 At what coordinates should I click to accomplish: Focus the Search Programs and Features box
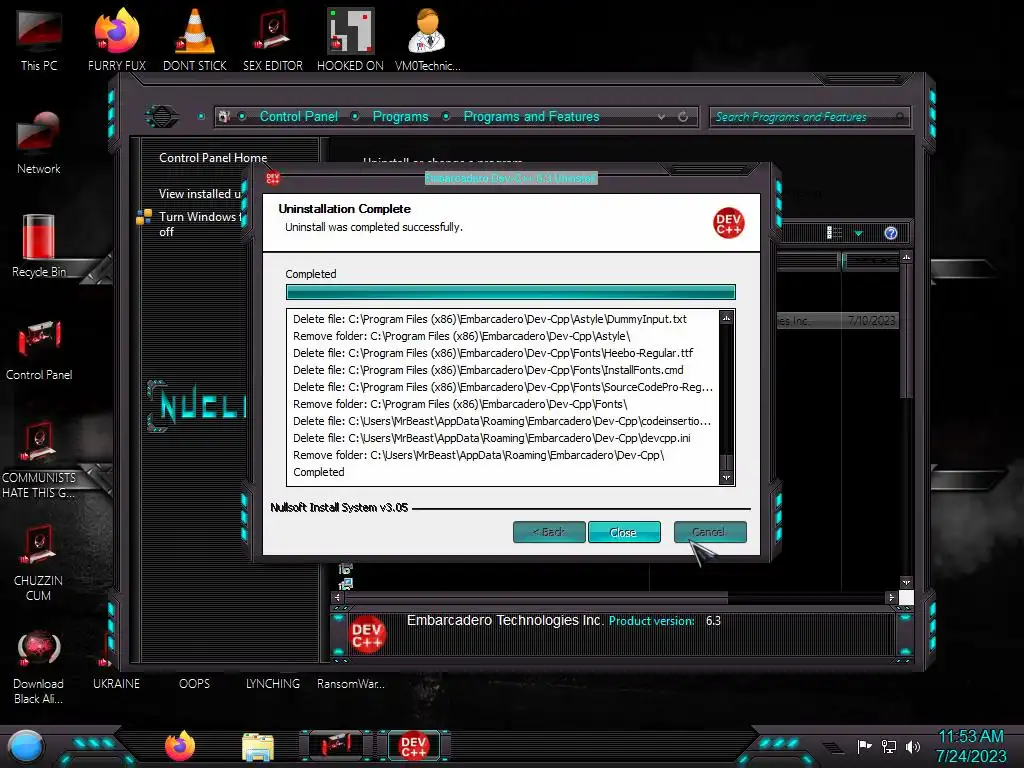[809, 117]
